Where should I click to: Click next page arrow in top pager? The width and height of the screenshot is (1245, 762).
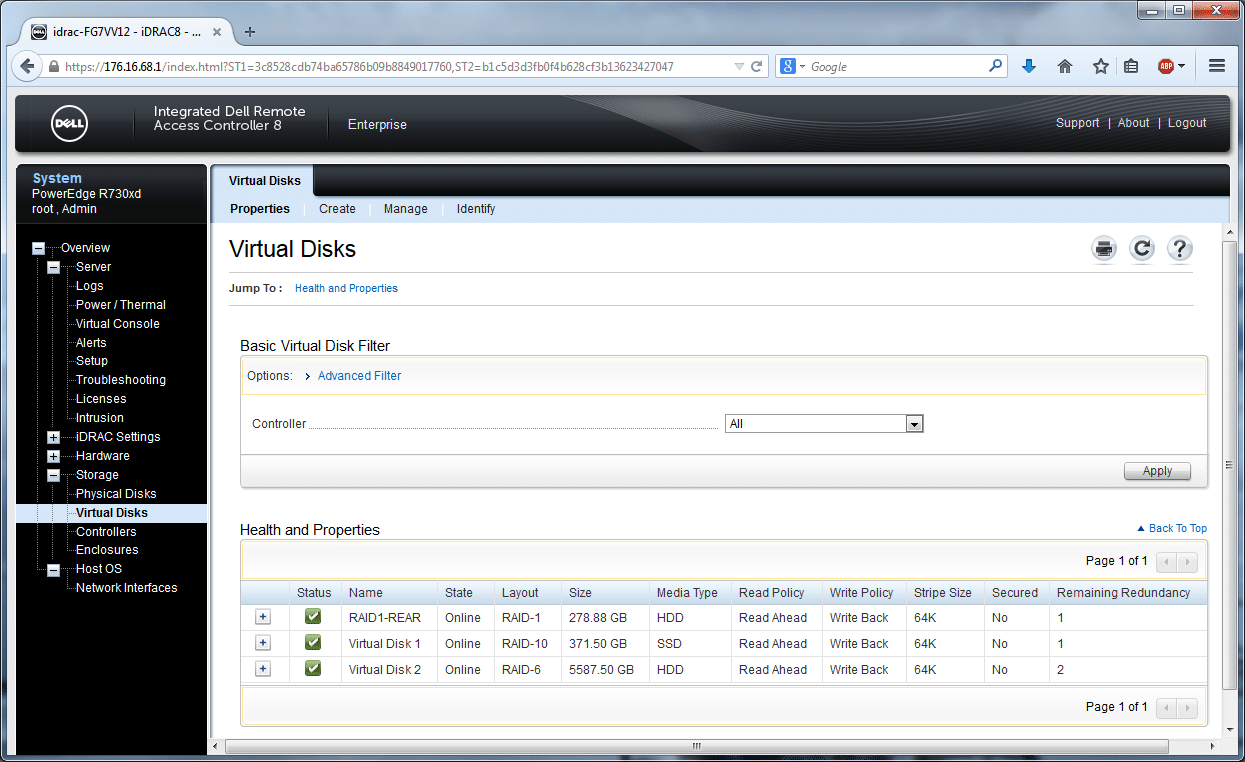click(1187, 561)
